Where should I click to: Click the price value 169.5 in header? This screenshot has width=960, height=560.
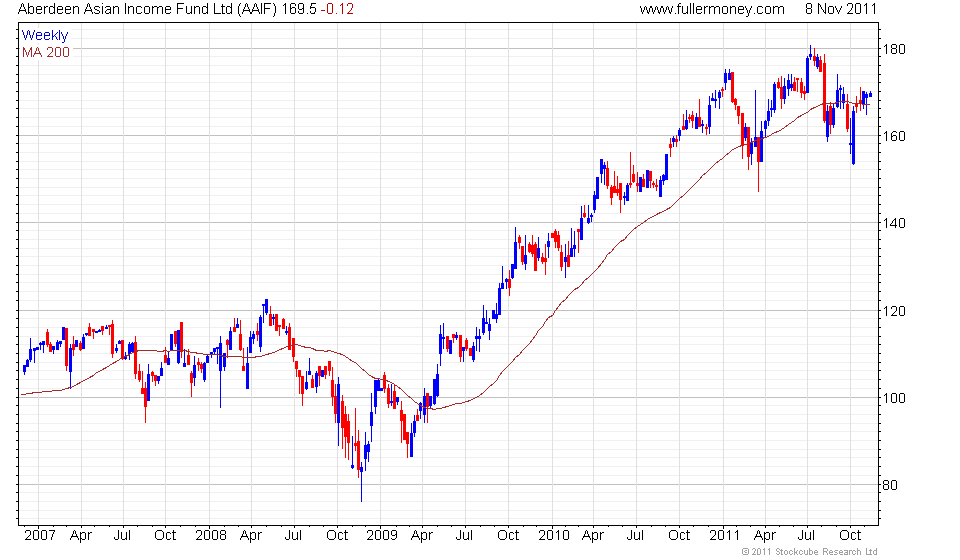coord(299,9)
